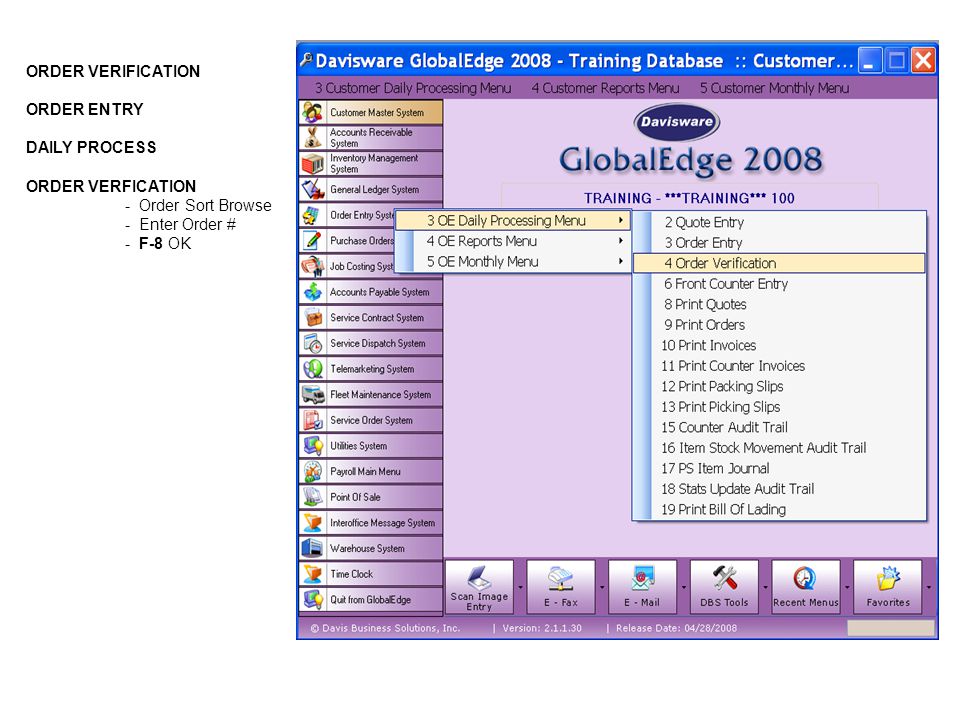Viewport: 960px width, 720px height.
Task: Launch the E - Mail tool
Action: coord(642,587)
